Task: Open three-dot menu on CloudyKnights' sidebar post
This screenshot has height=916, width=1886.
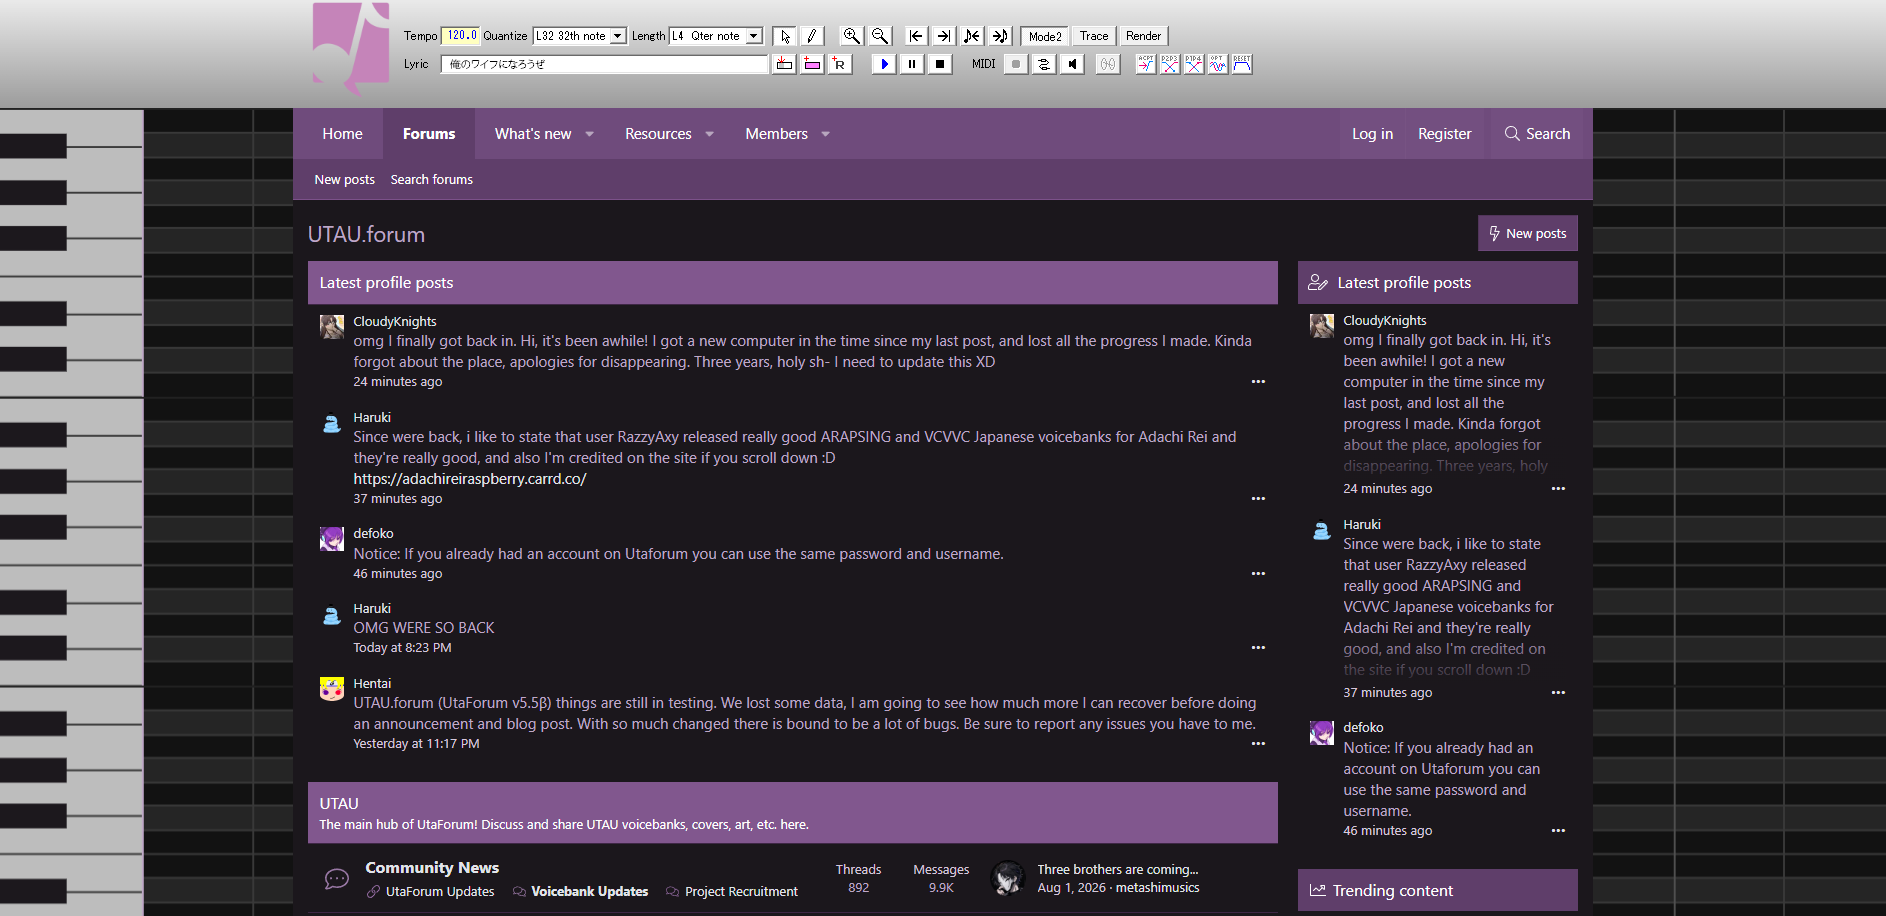Action: 1558,489
